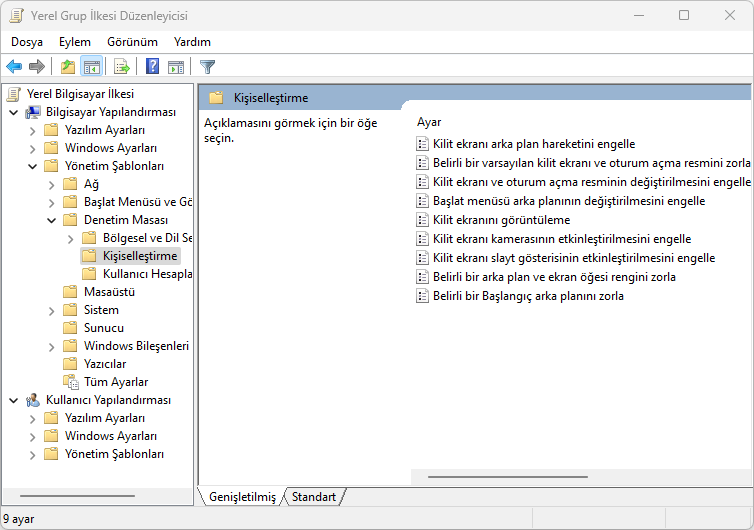Open help via blue question icon
Image resolution: width=754 pixels, height=530 pixels.
point(152,66)
